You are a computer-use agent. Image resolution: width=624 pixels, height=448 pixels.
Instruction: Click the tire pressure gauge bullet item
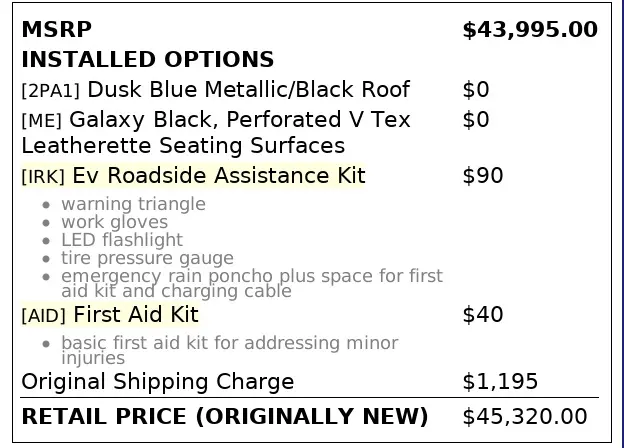(x=147, y=258)
